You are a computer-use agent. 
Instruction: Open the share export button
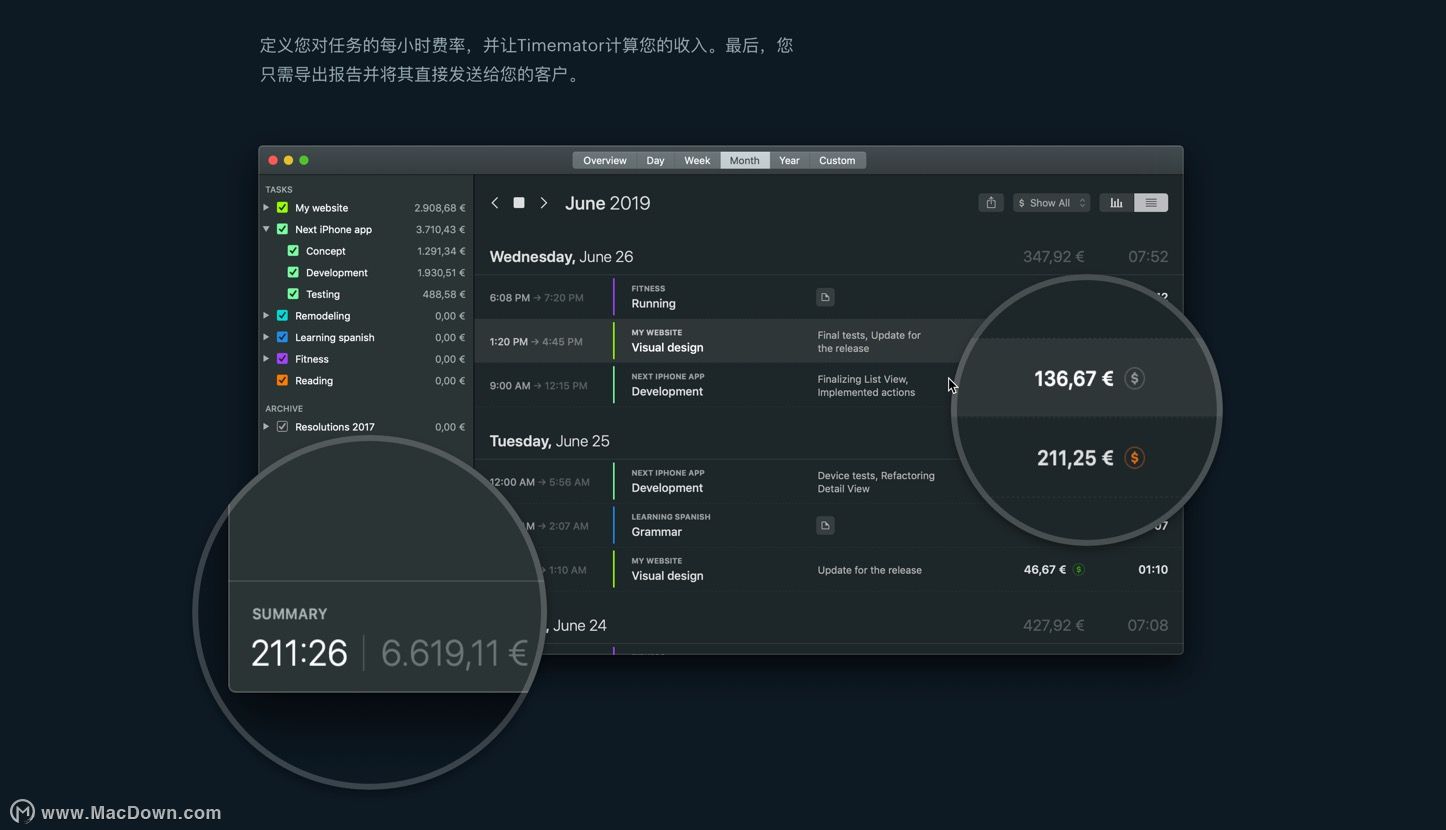coord(991,203)
